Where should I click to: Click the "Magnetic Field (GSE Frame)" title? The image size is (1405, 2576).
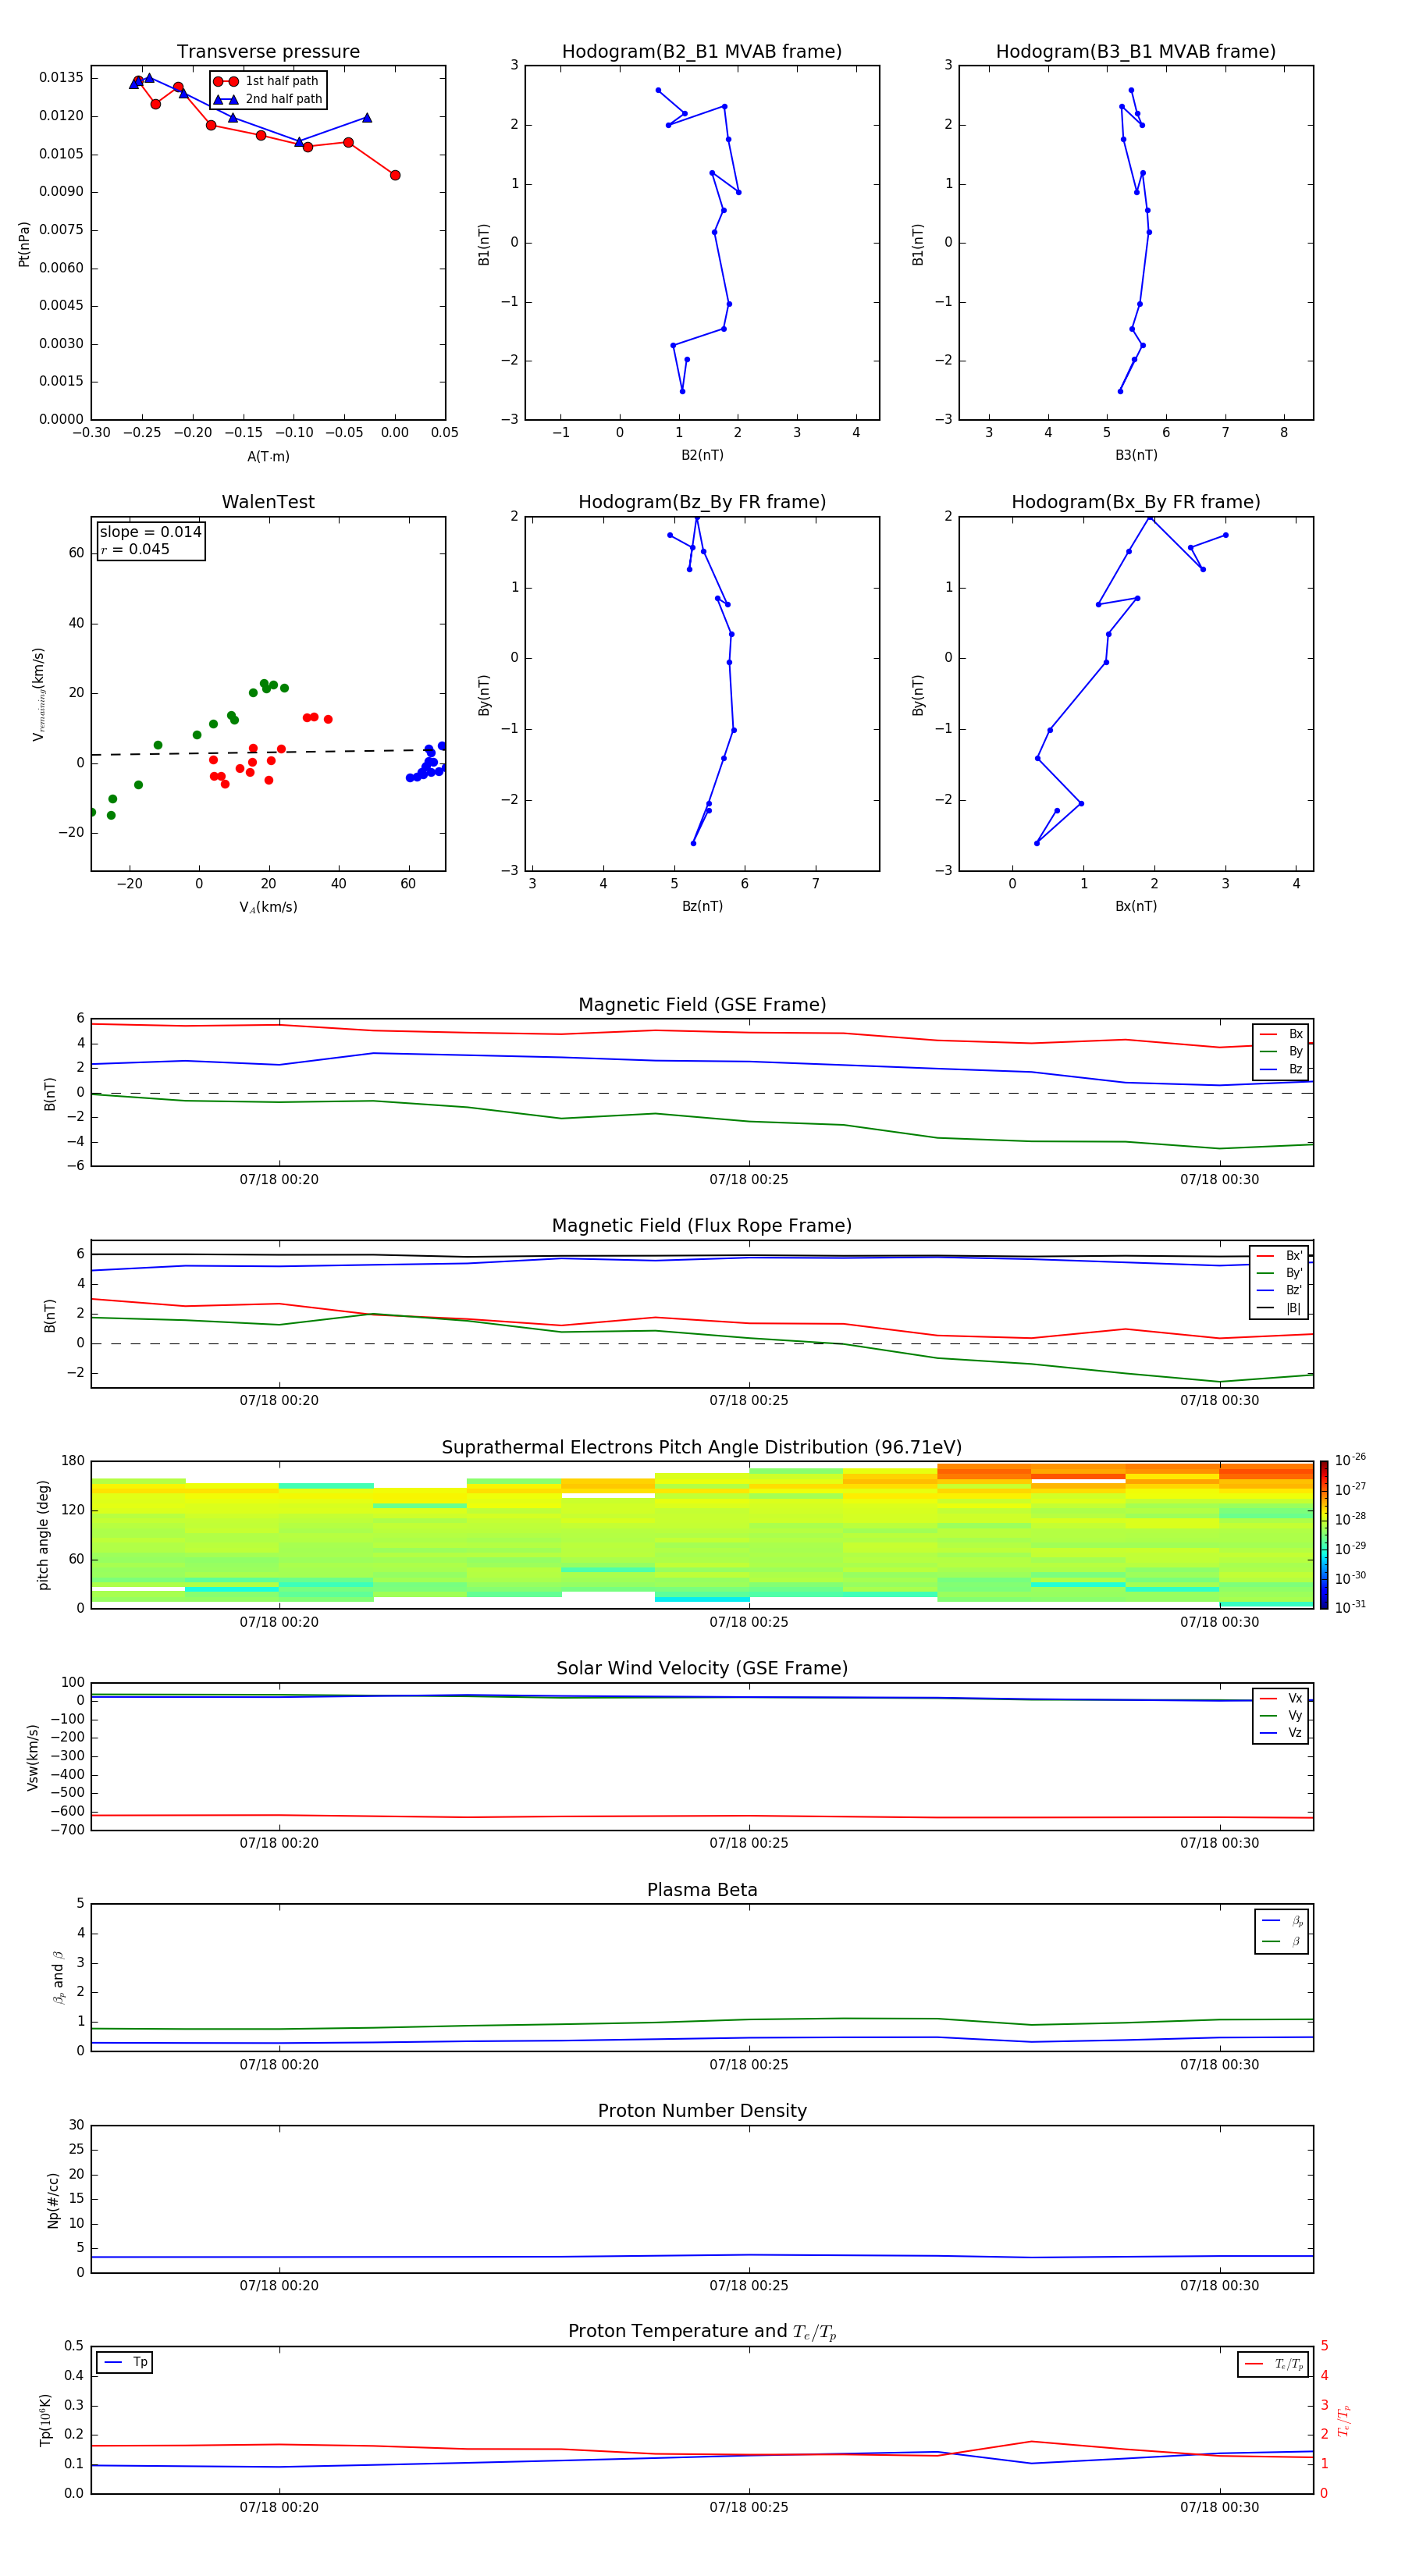tap(702, 1005)
